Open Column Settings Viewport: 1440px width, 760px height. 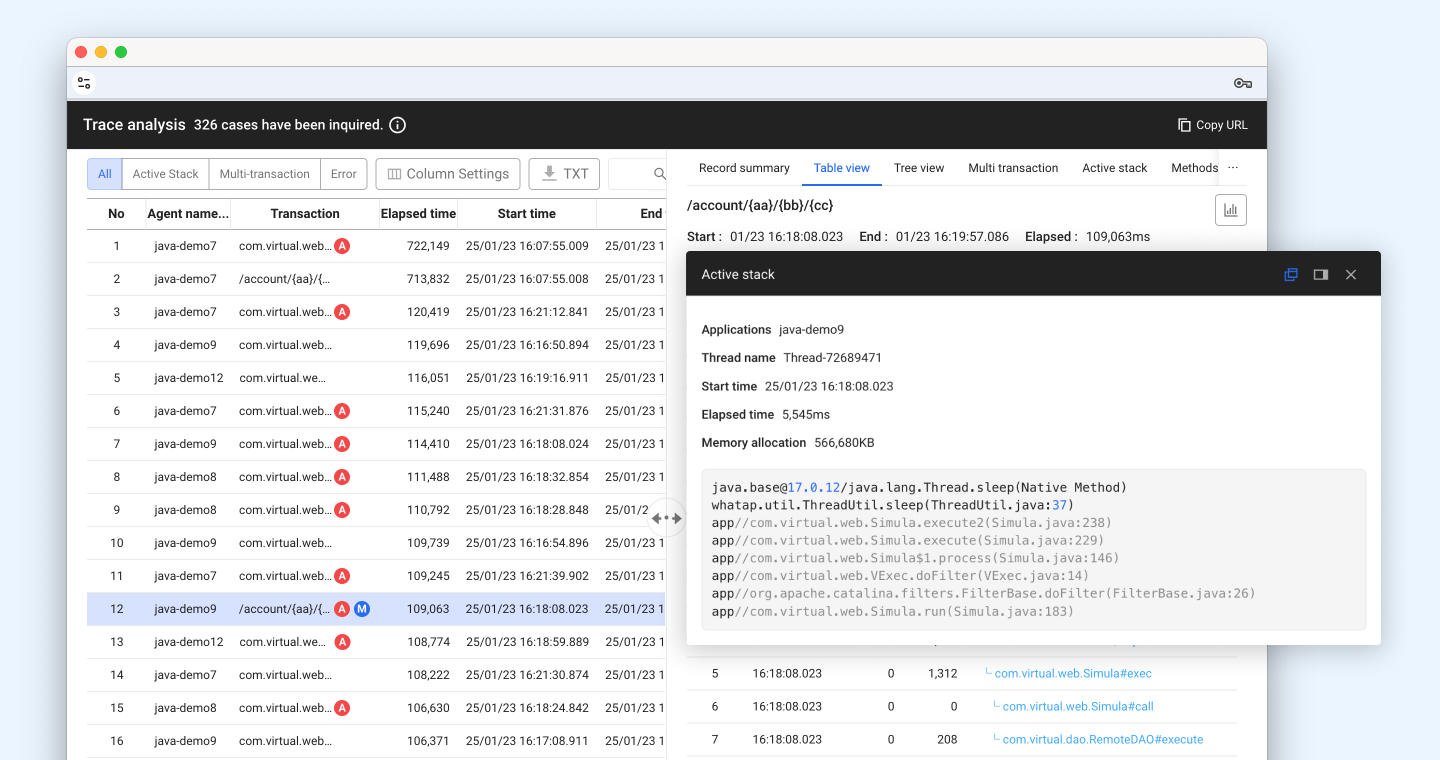coord(447,173)
